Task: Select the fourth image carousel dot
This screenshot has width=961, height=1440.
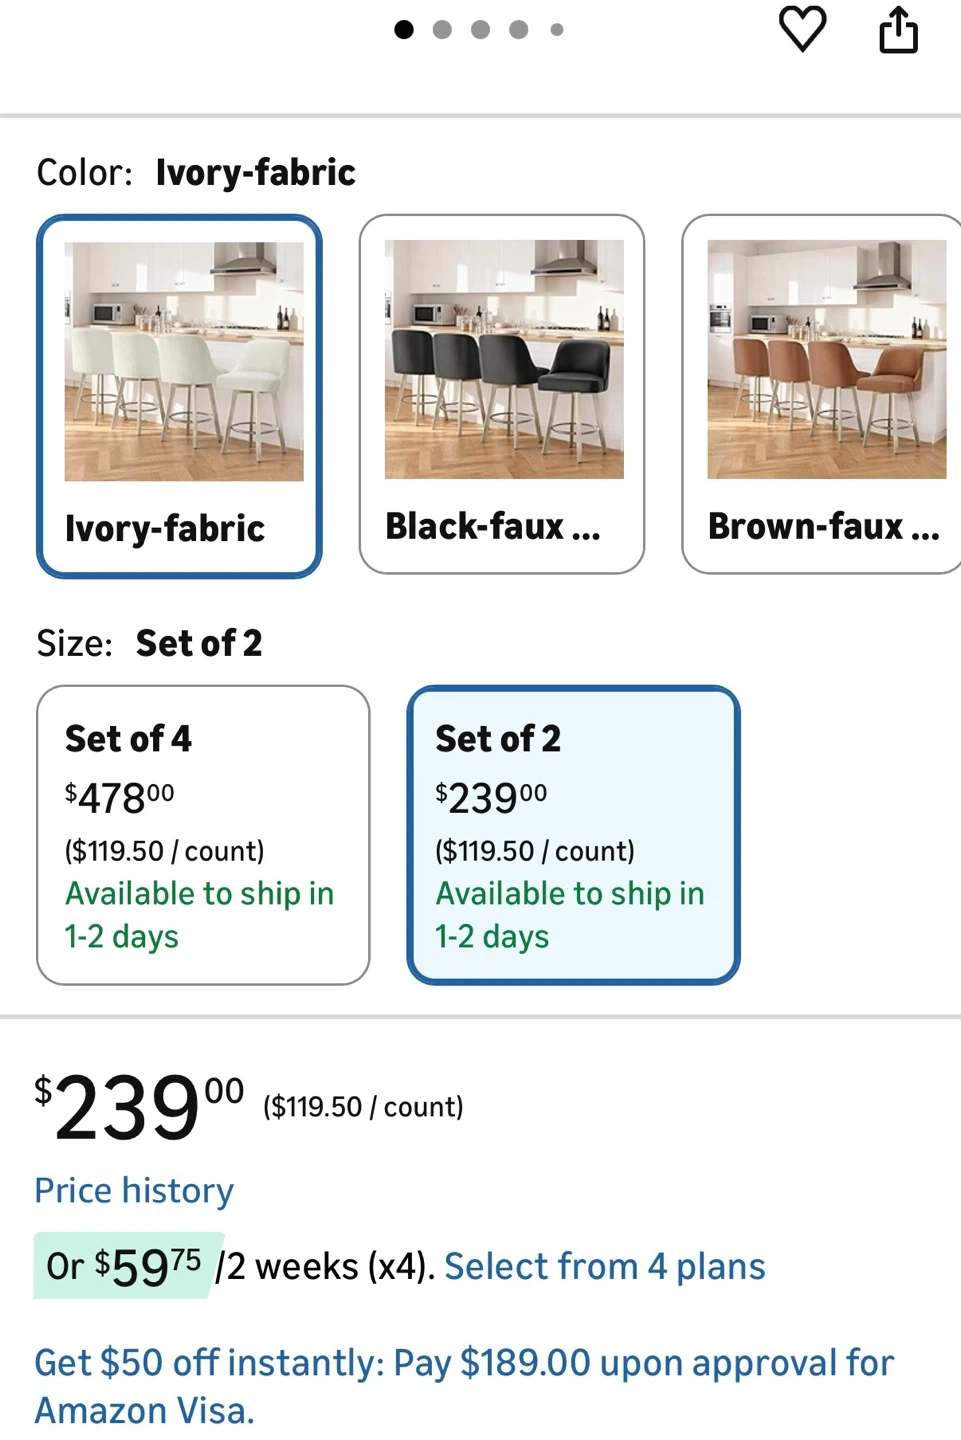Action: click(x=518, y=30)
